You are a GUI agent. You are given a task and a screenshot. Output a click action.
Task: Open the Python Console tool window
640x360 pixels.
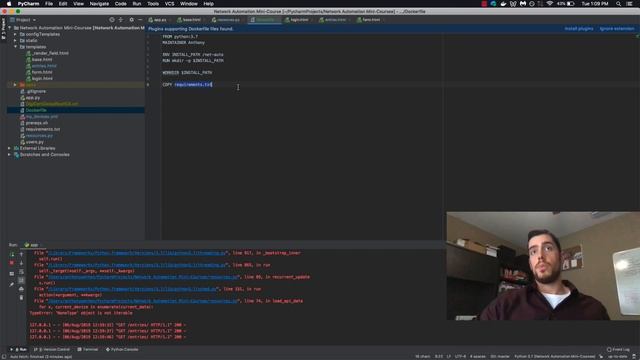(122, 349)
